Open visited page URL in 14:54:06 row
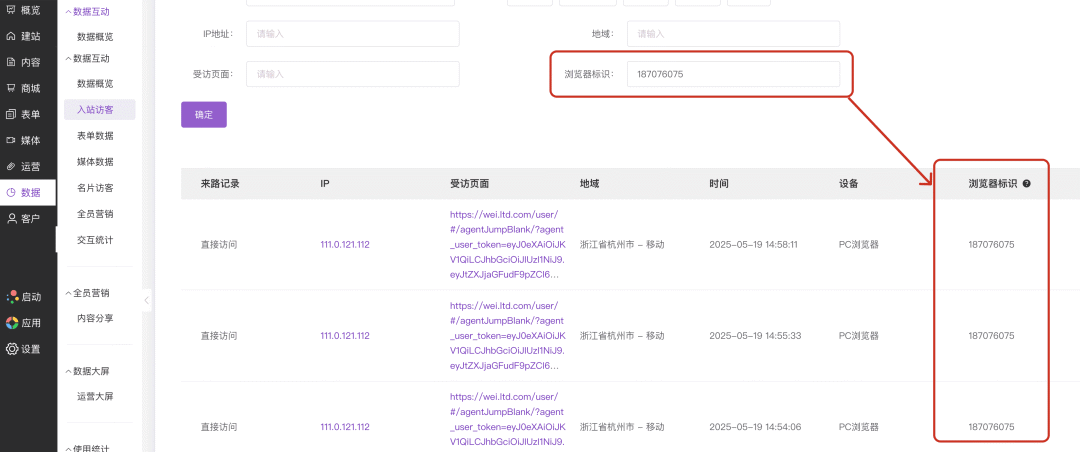This screenshot has width=1080, height=452. (x=508, y=419)
